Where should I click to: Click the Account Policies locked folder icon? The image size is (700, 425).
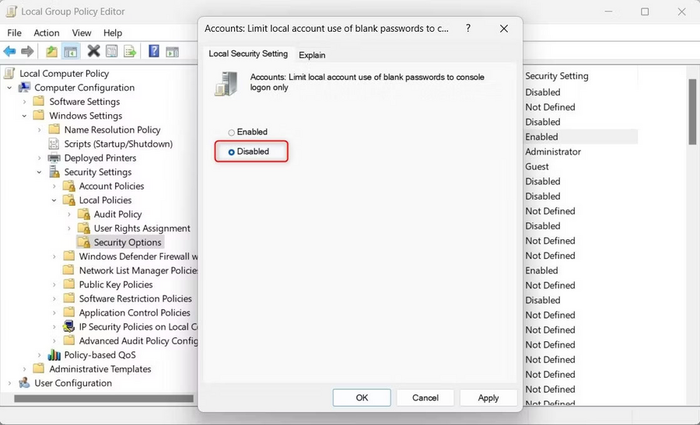(x=69, y=186)
